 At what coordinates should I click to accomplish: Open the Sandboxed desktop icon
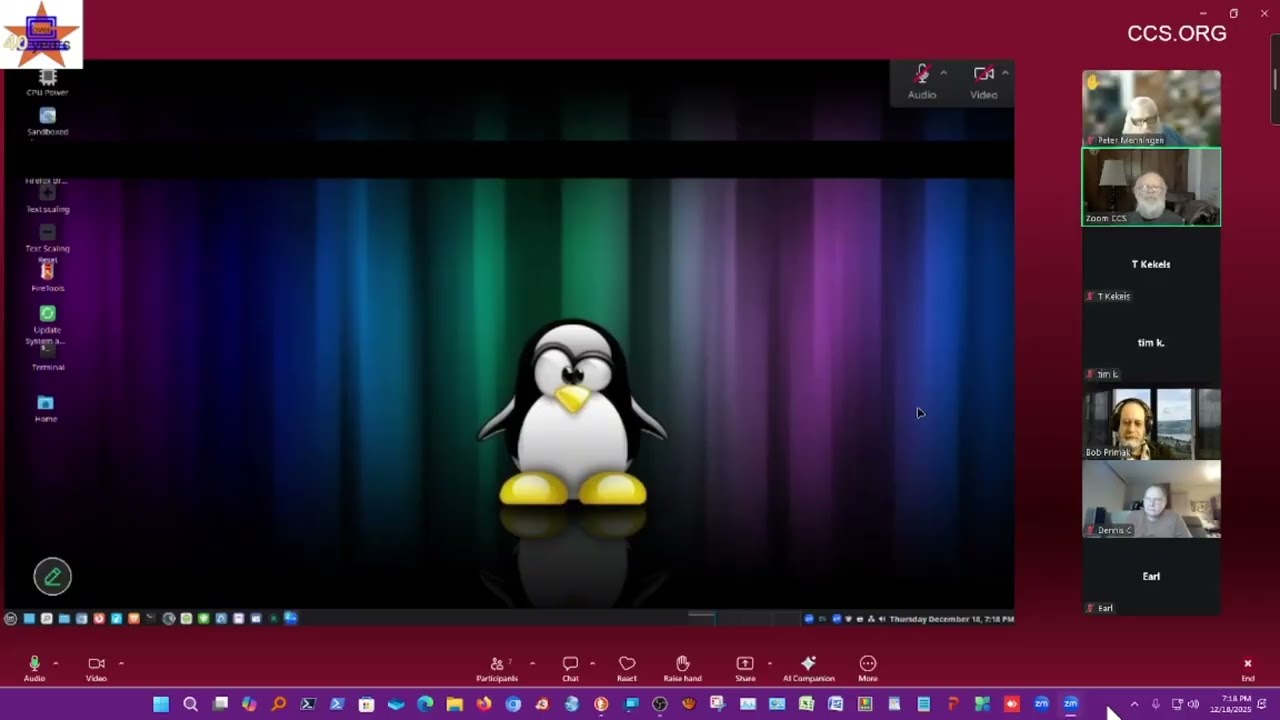(x=47, y=122)
